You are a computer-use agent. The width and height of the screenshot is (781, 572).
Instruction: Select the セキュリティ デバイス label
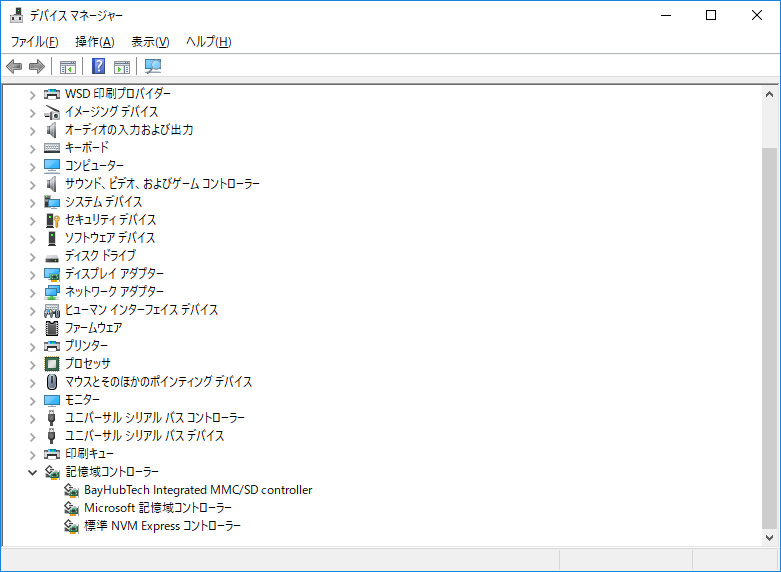click(110, 219)
